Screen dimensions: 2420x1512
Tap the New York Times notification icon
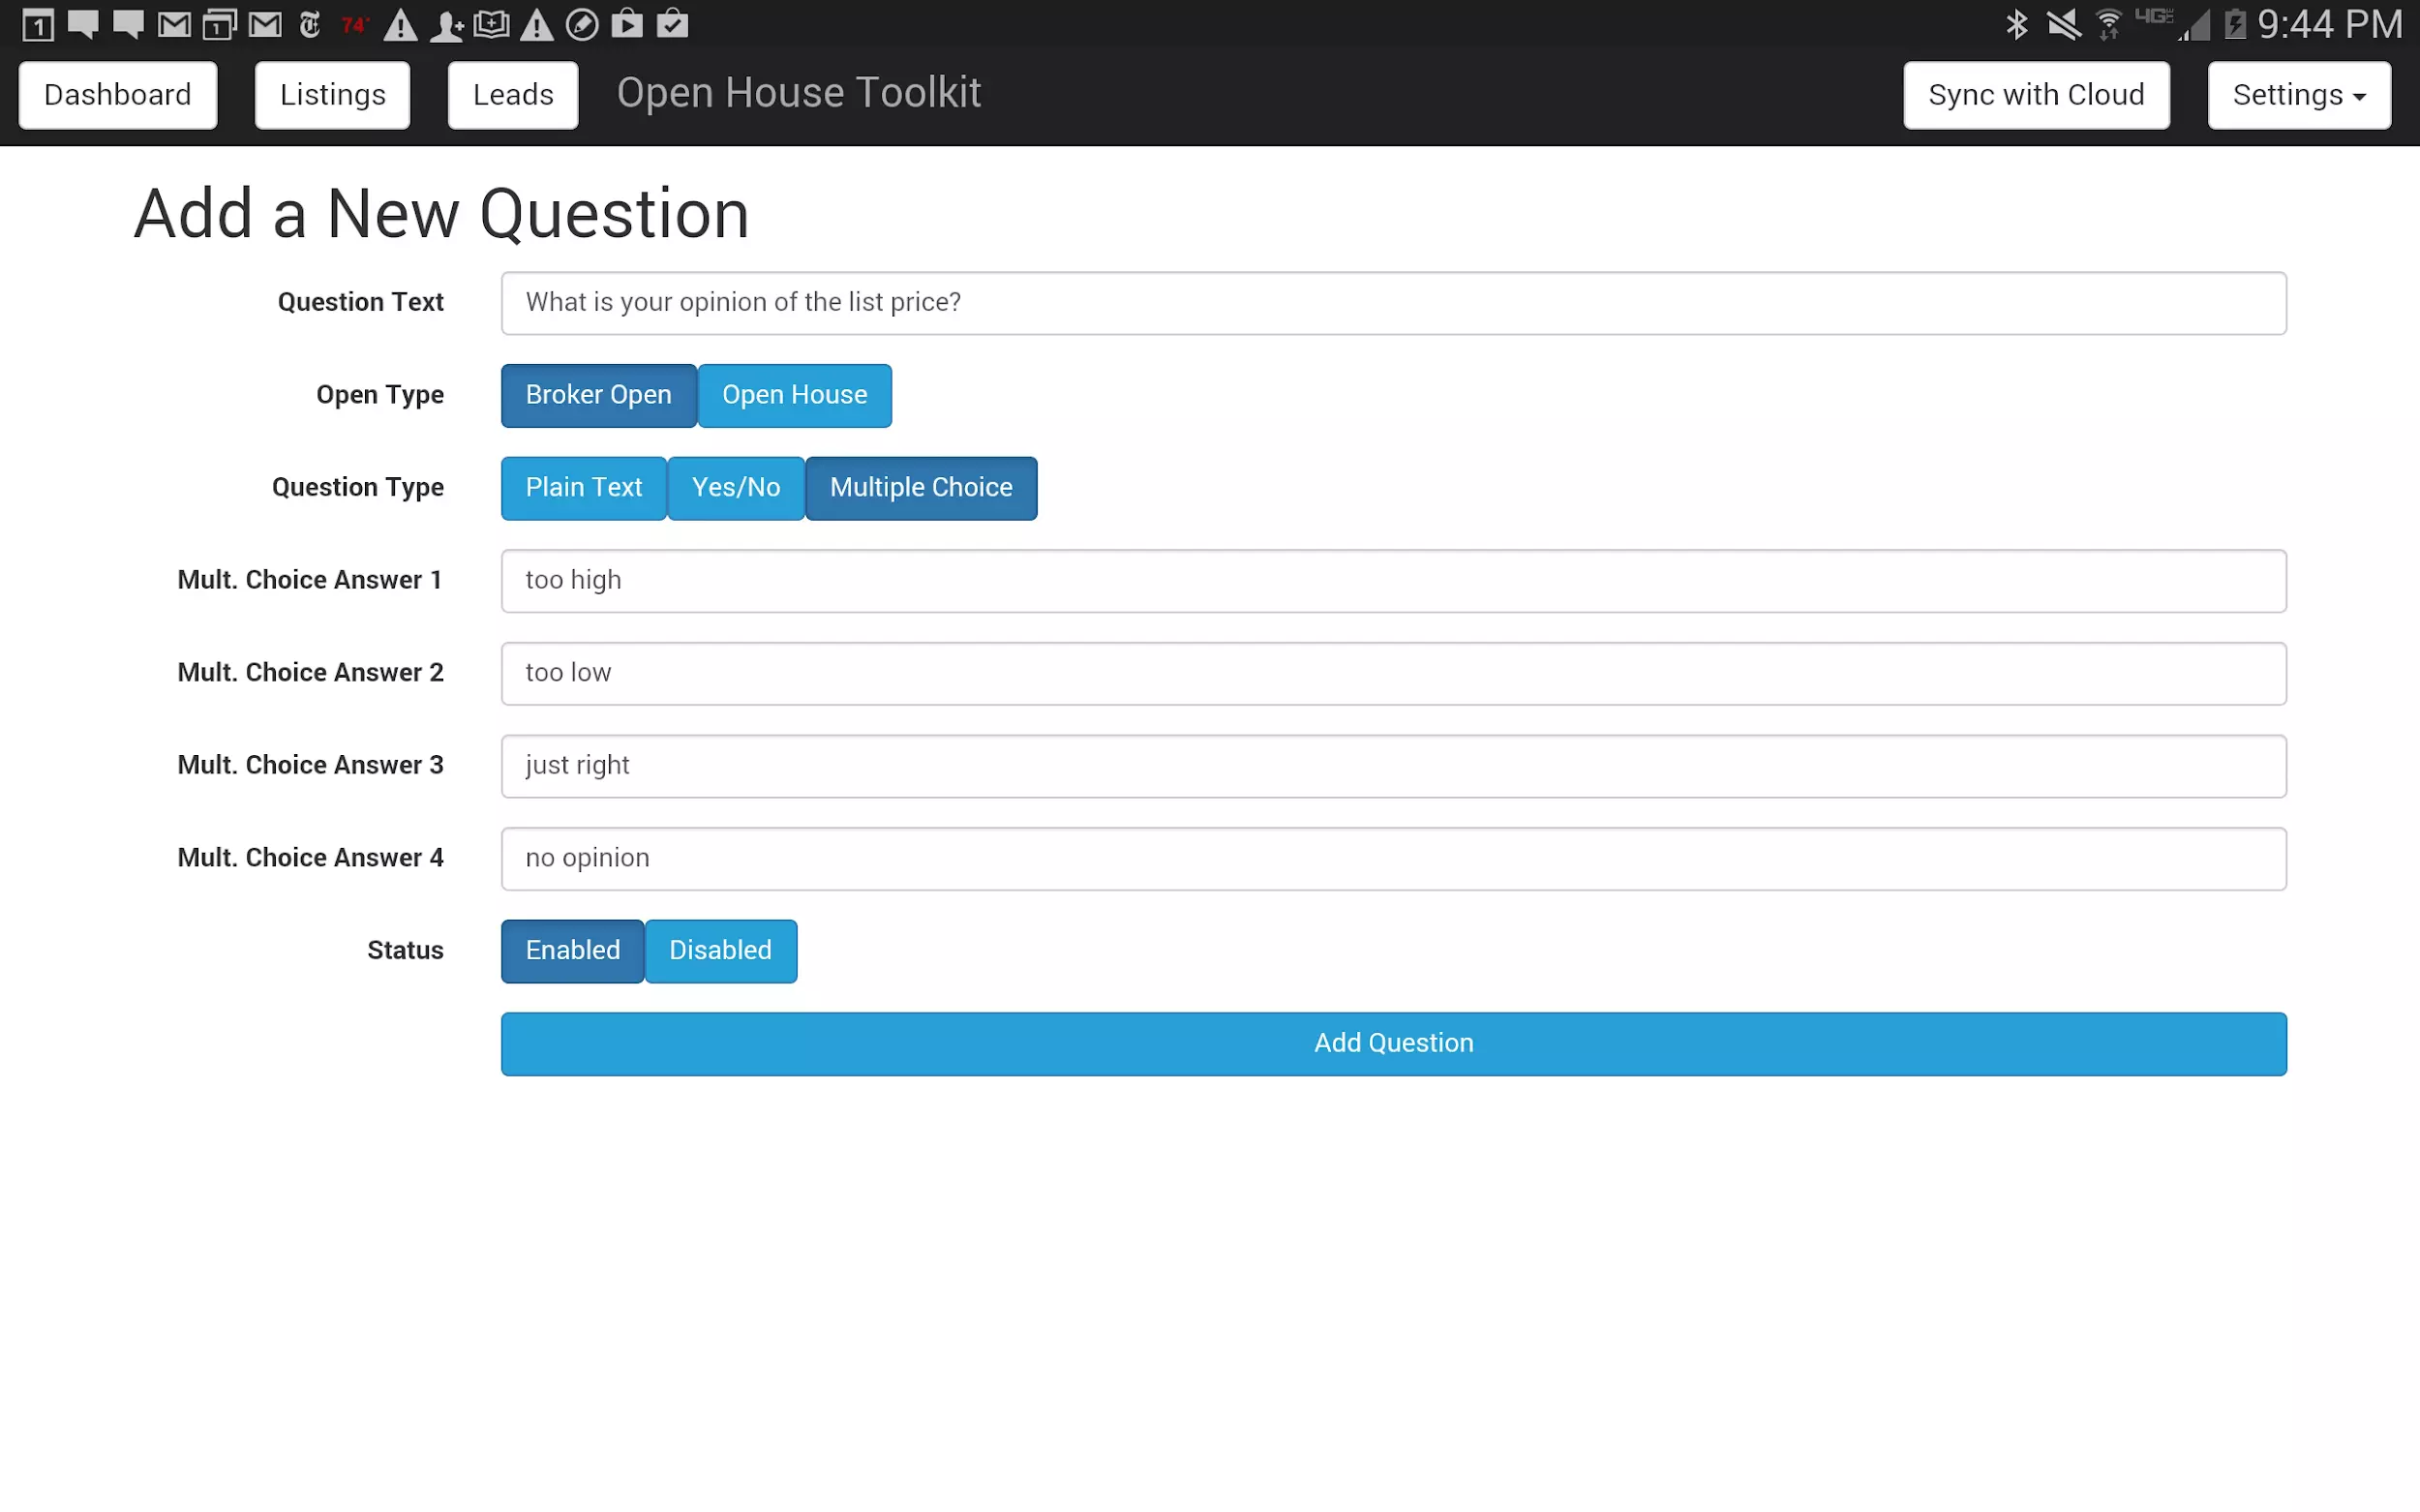click(310, 24)
